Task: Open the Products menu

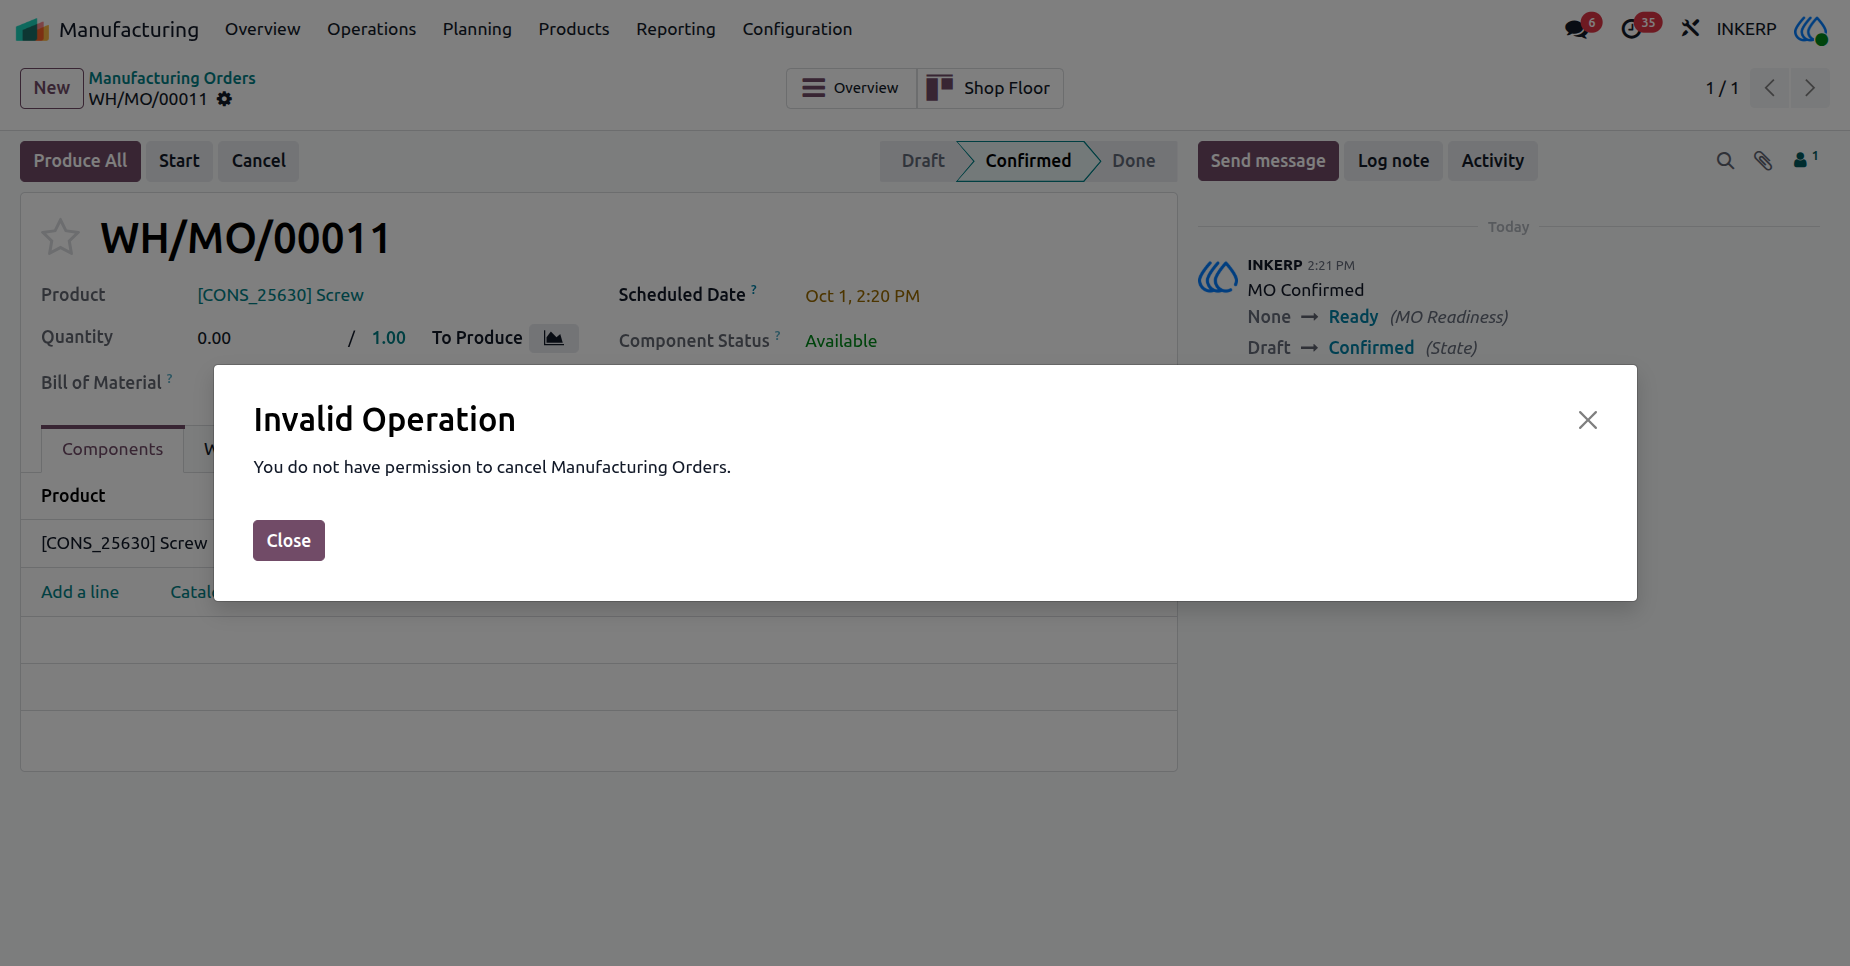Action: click(x=574, y=29)
